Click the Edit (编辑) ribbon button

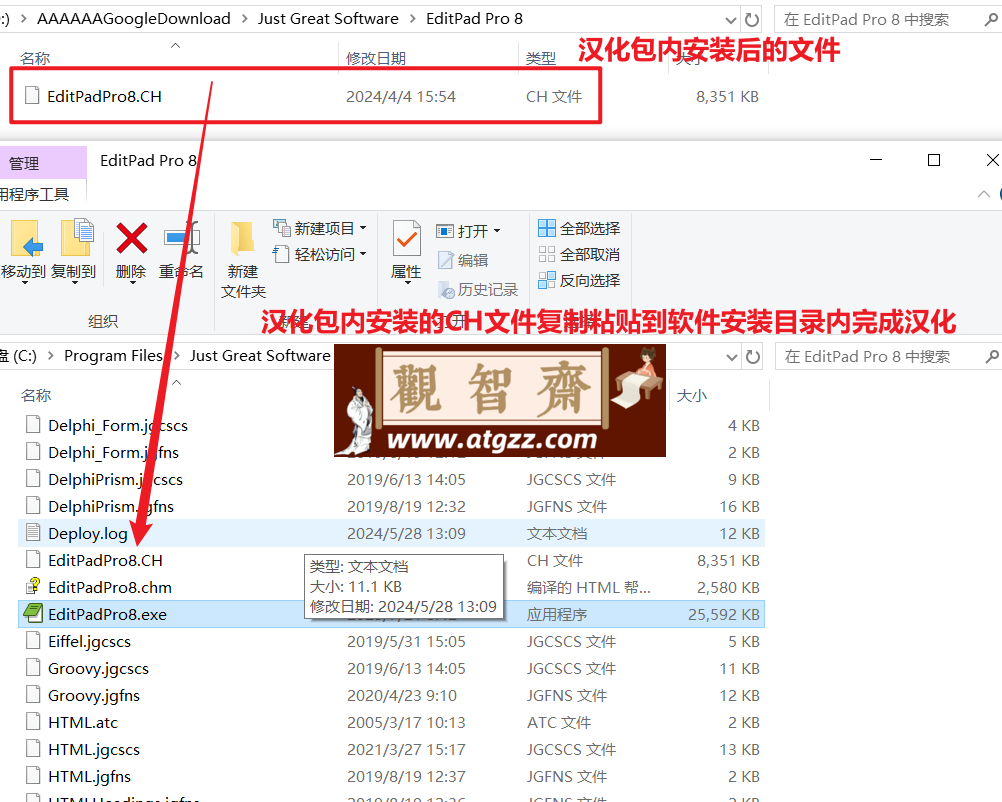(x=463, y=260)
